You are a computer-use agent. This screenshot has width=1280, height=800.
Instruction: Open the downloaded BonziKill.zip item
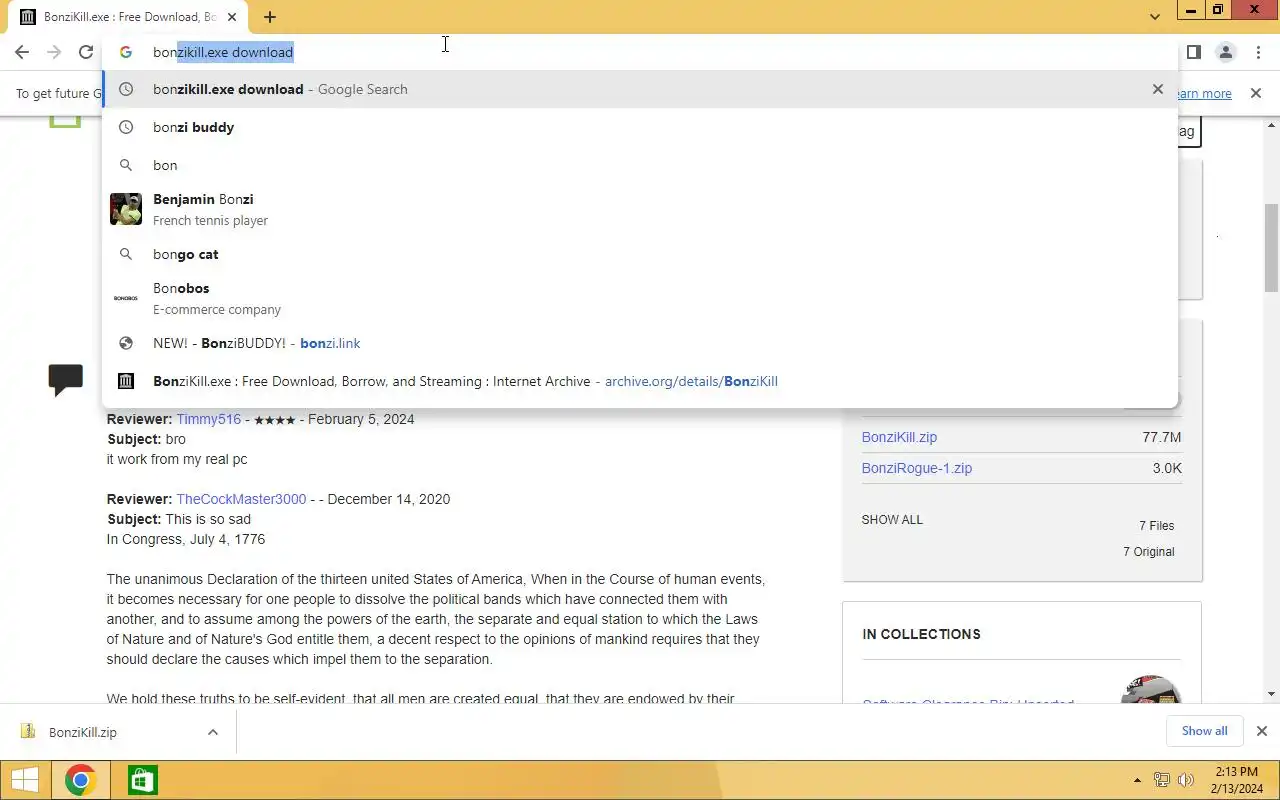(83, 732)
